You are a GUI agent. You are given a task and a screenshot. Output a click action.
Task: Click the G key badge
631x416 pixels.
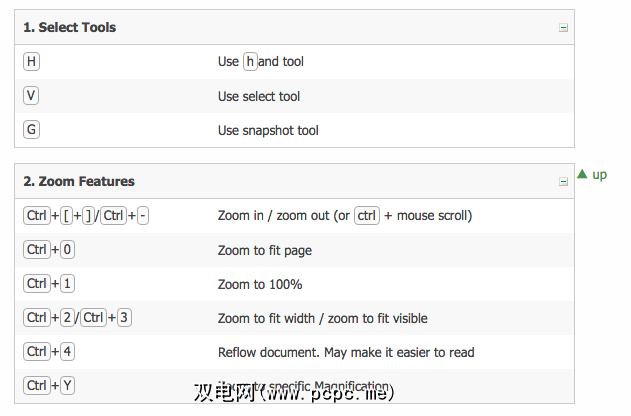tap(32, 130)
